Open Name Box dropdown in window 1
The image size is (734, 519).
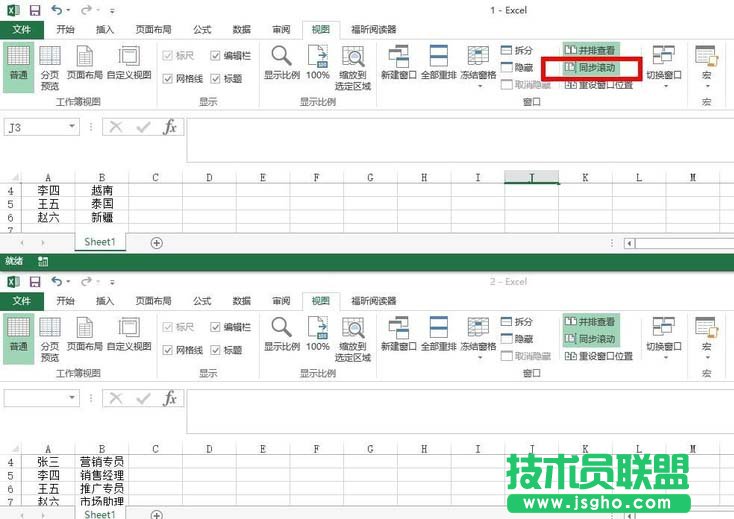click(72, 126)
